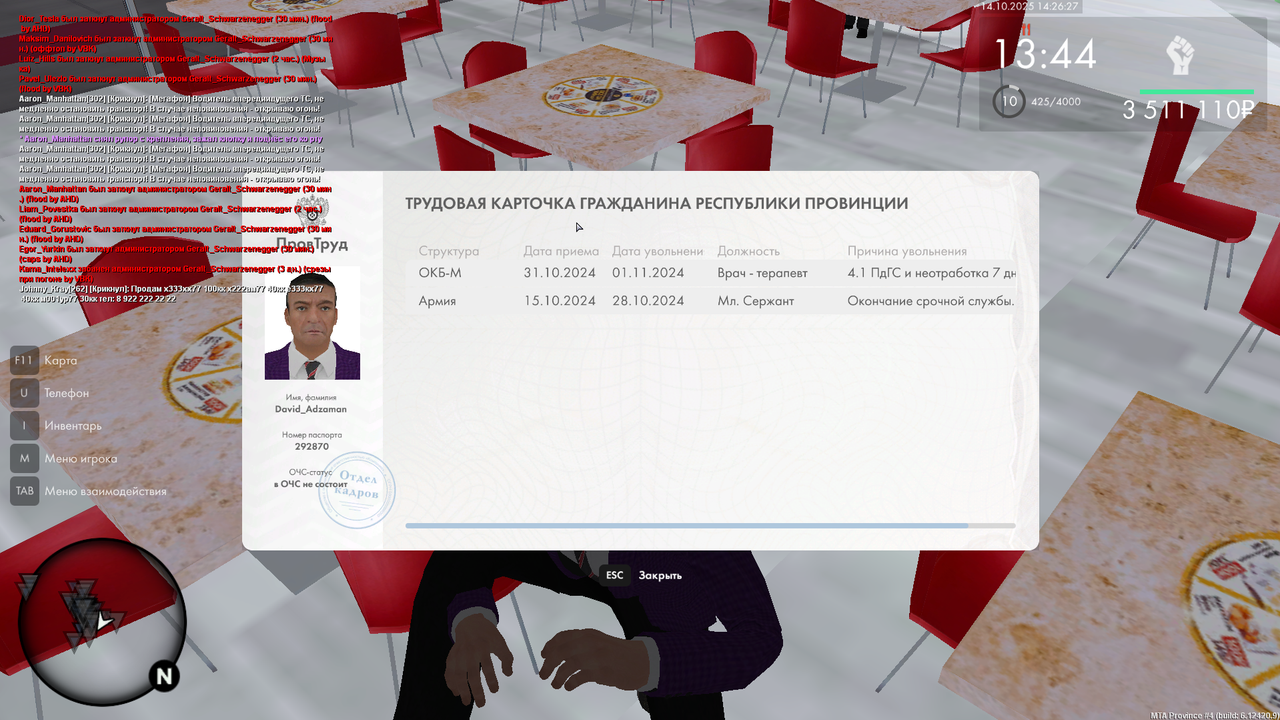
Task: Click the compass N marker on minimap
Action: click(164, 677)
